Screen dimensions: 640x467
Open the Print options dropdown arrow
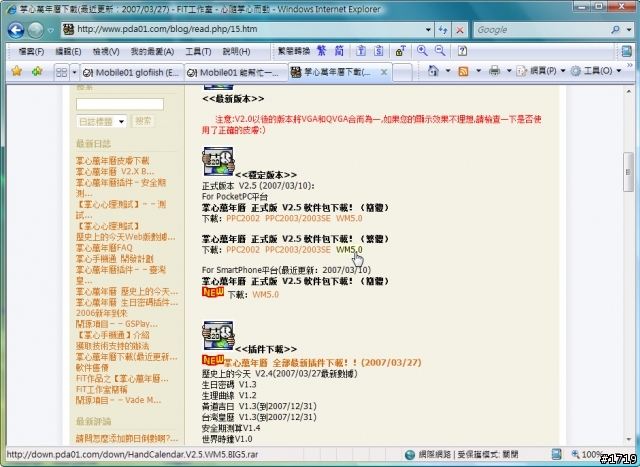pyautogui.click(x=509, y=71)
